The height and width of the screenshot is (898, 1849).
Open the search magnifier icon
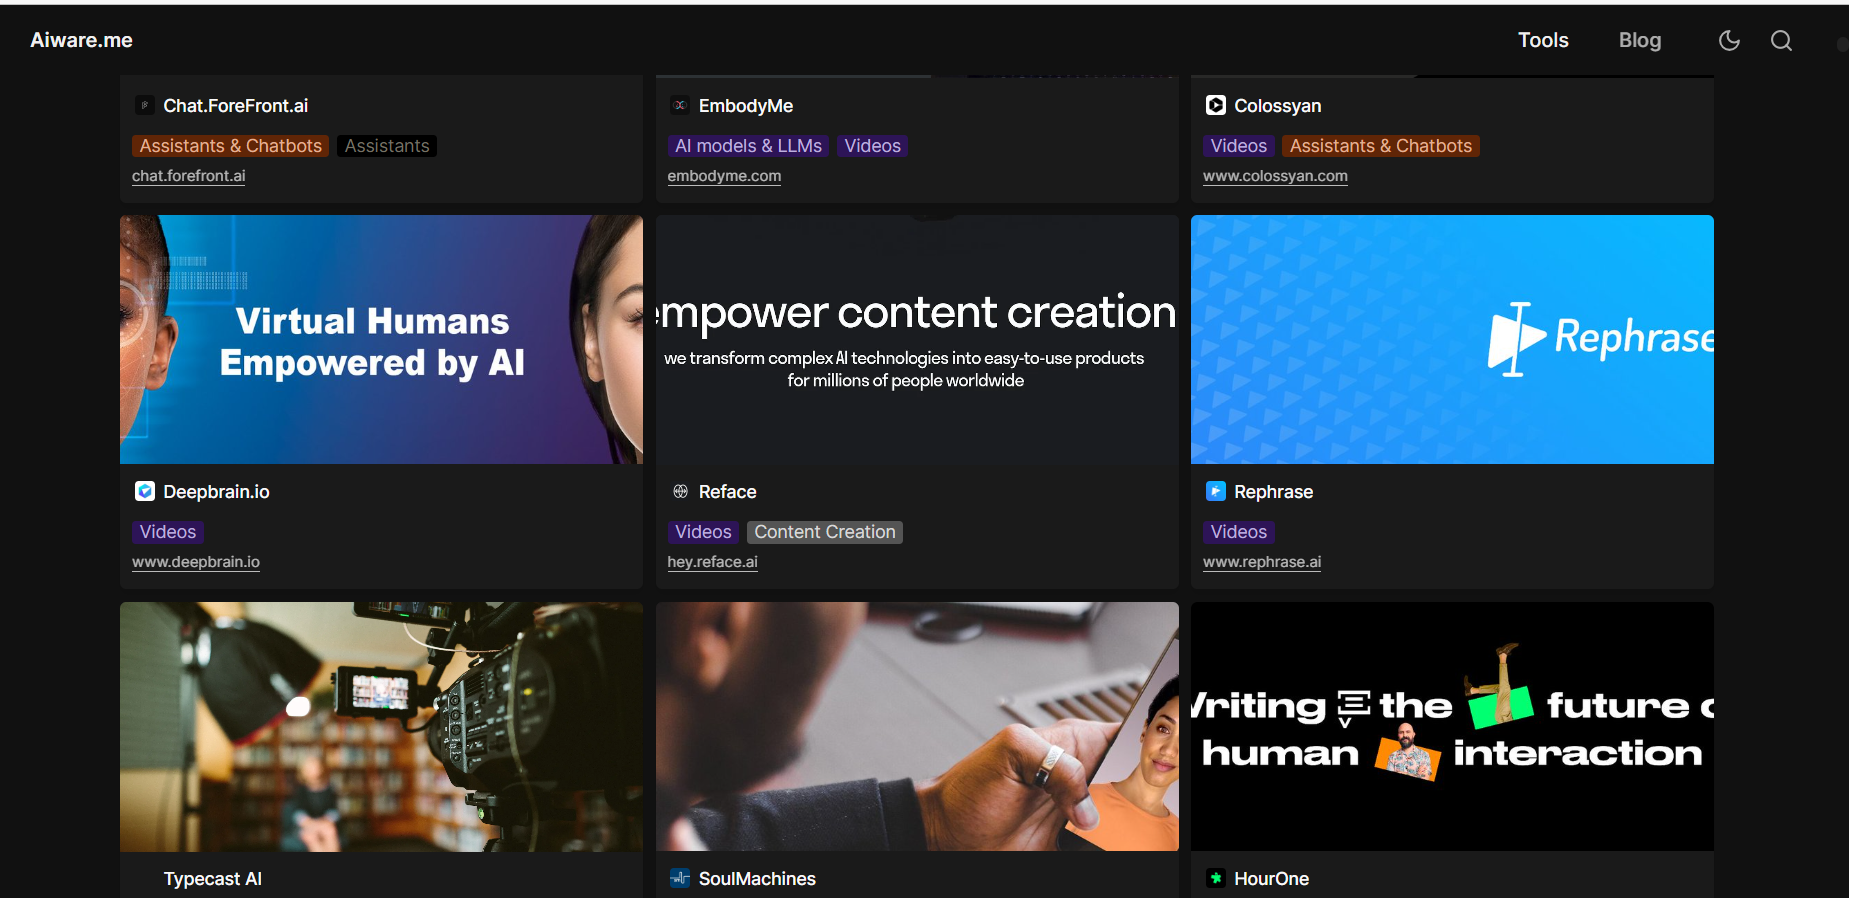pyautogui.click(x=1781, y=40)
